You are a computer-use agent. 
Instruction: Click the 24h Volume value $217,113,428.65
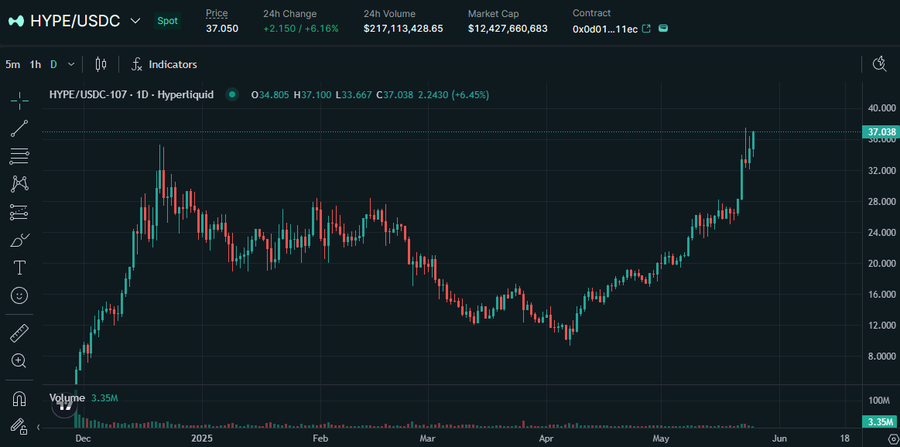click(403, 29)
